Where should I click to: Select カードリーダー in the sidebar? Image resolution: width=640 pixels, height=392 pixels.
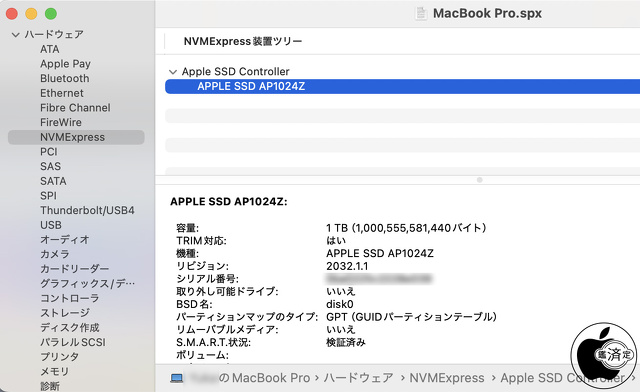74,269
